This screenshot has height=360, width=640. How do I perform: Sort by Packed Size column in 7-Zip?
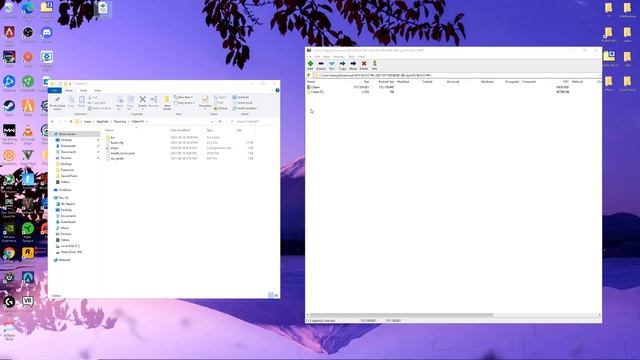tap(386, 82)
